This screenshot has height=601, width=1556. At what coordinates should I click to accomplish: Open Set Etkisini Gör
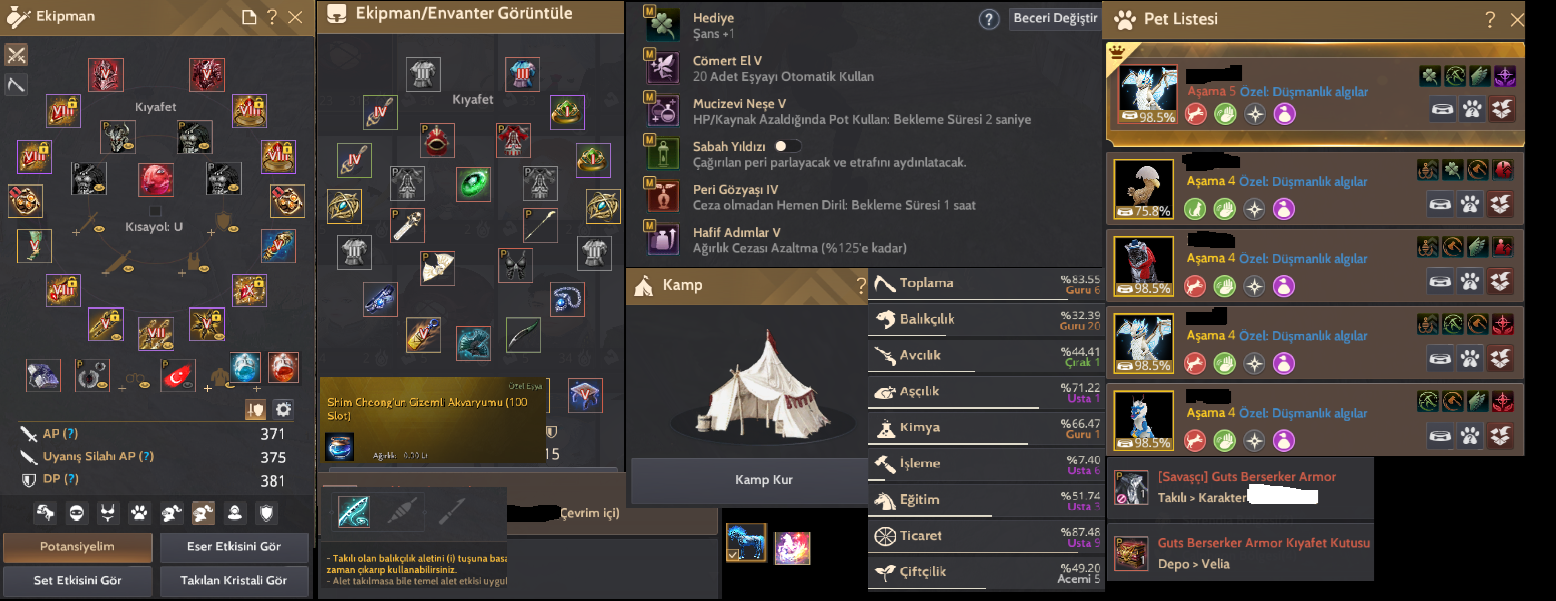[x=78, y=580]
